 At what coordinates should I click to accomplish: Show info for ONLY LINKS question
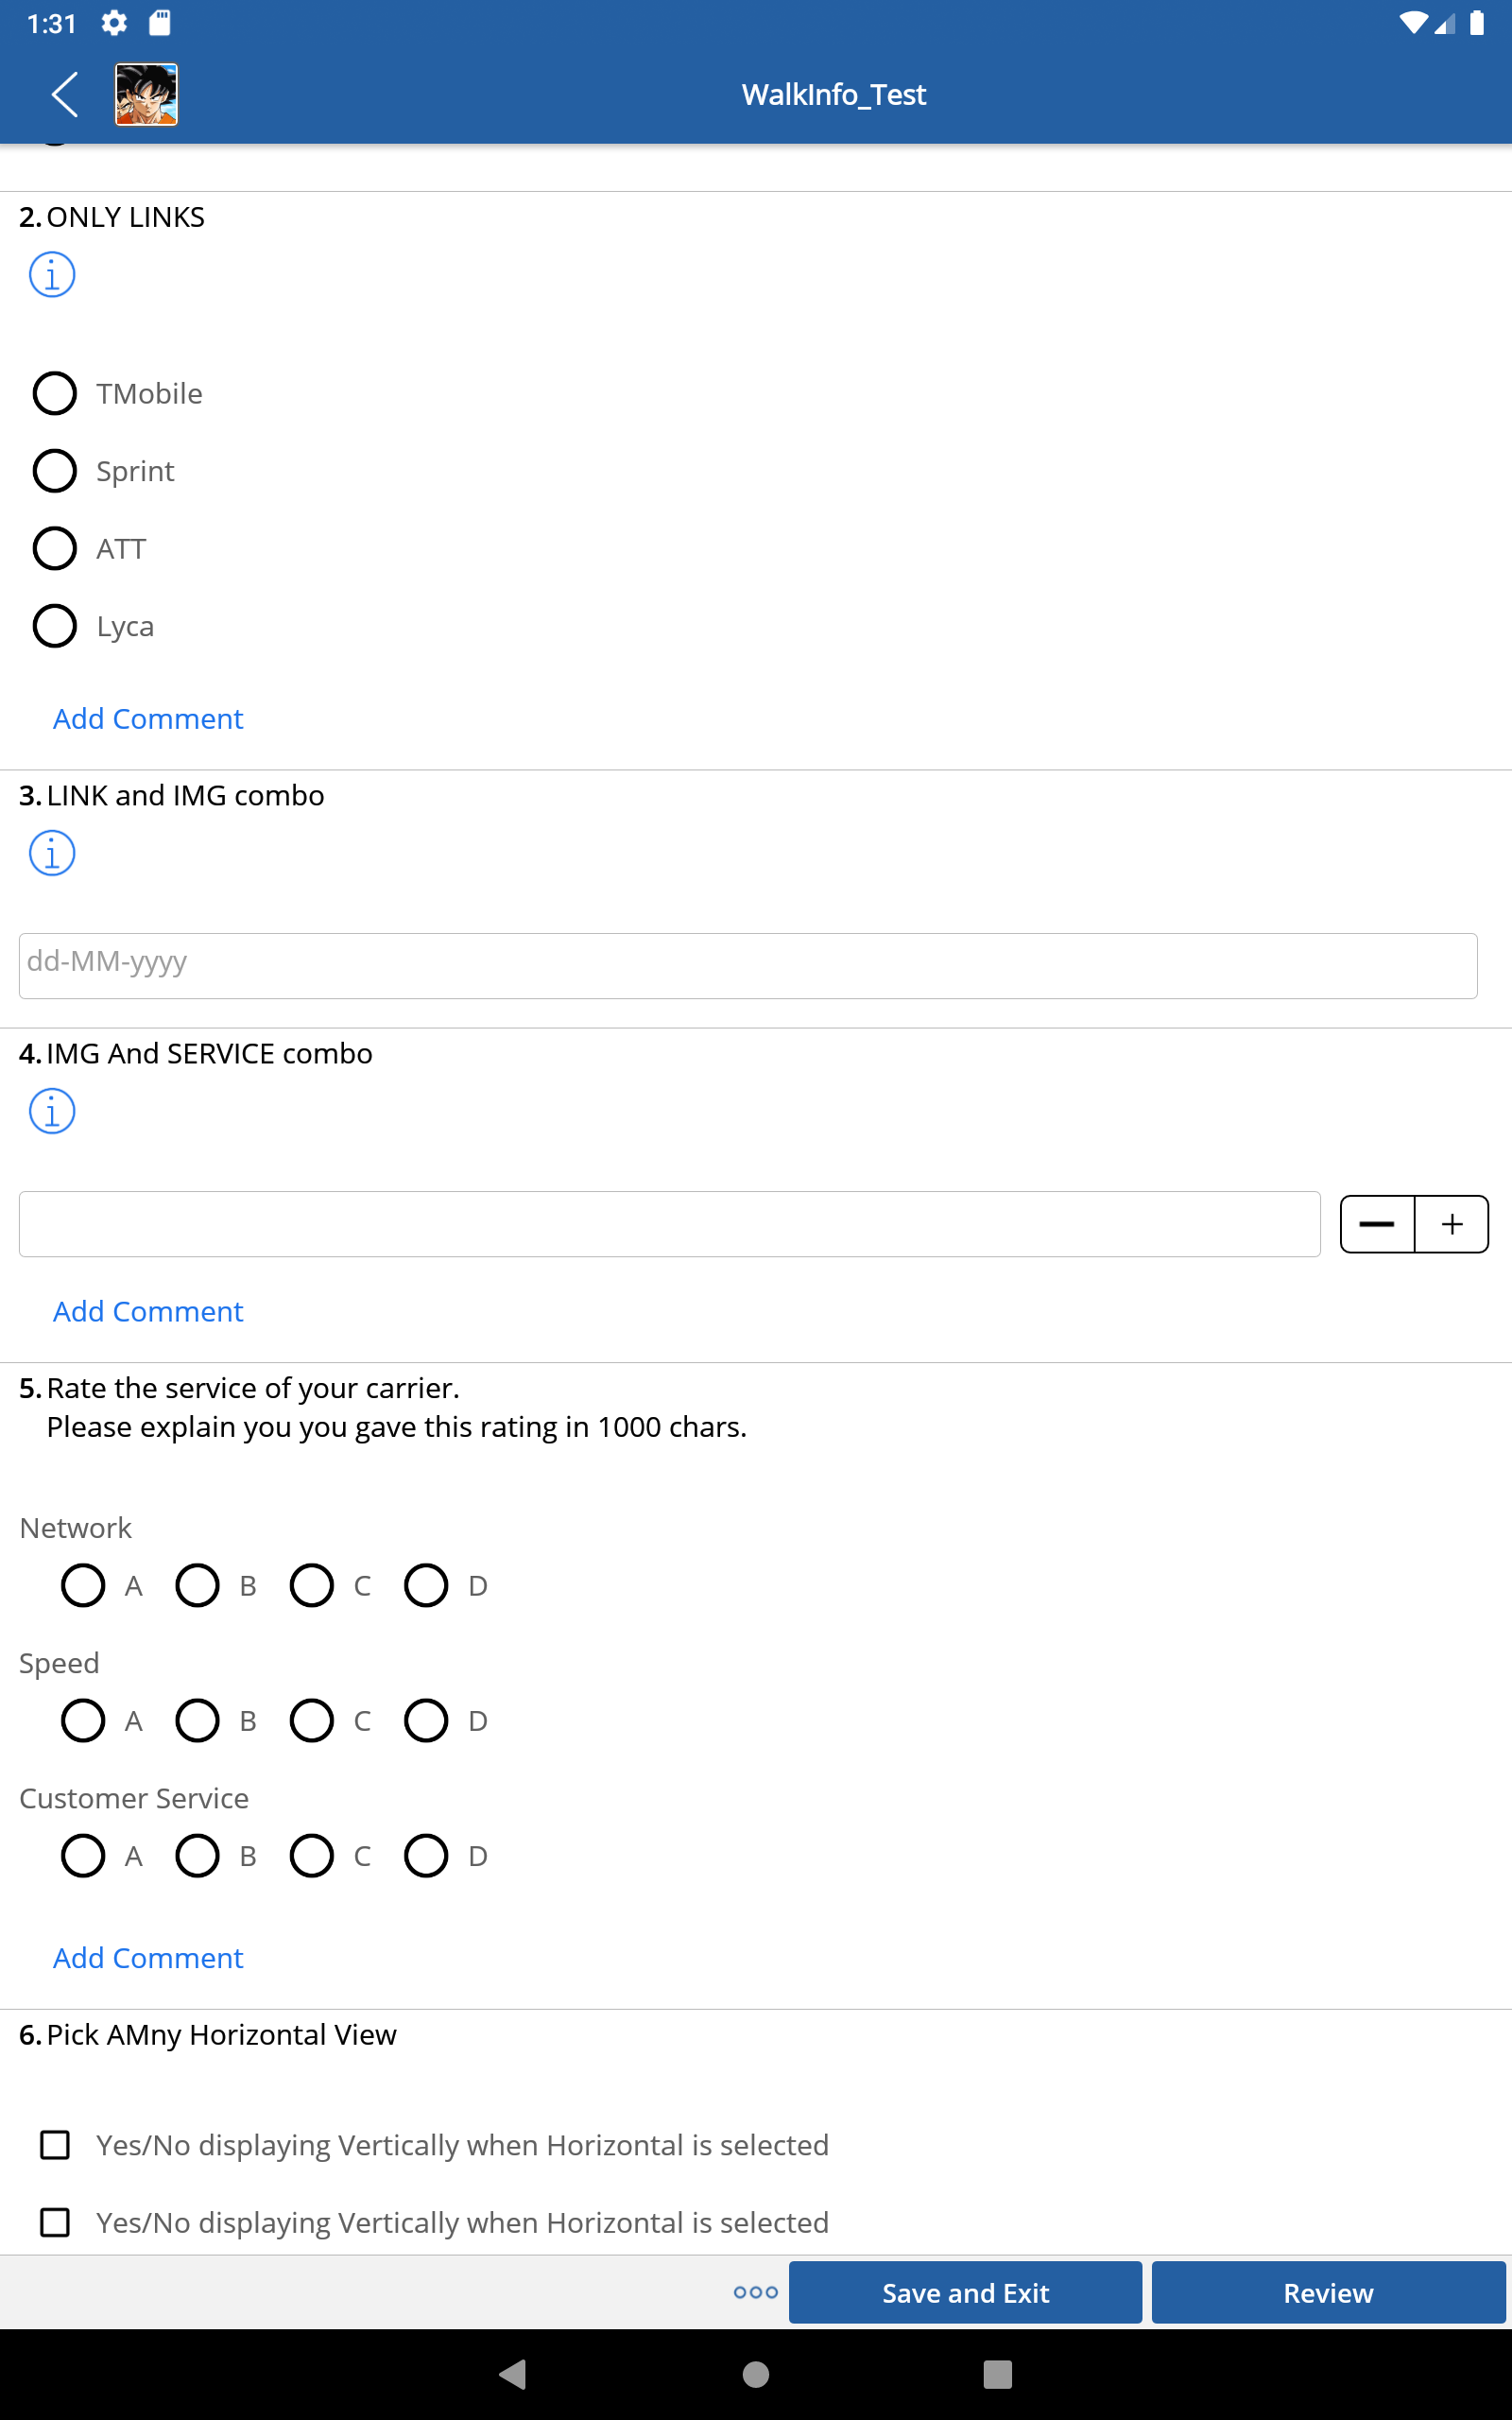click(52, 275)
